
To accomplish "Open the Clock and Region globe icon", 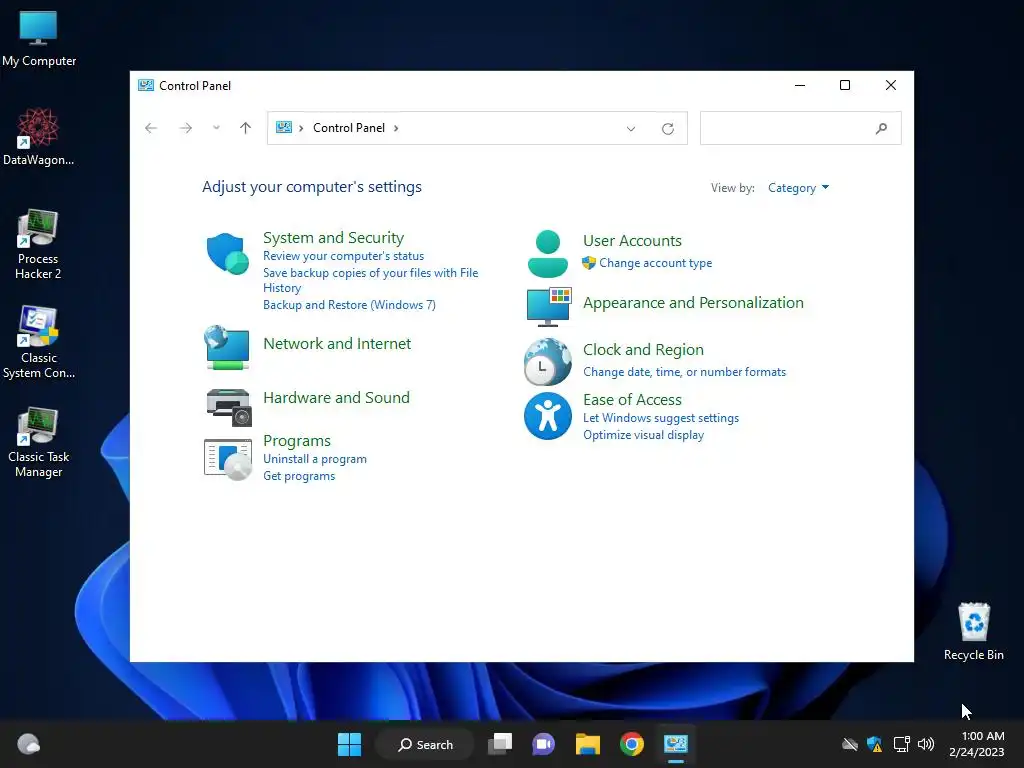I will click(548, 361).
